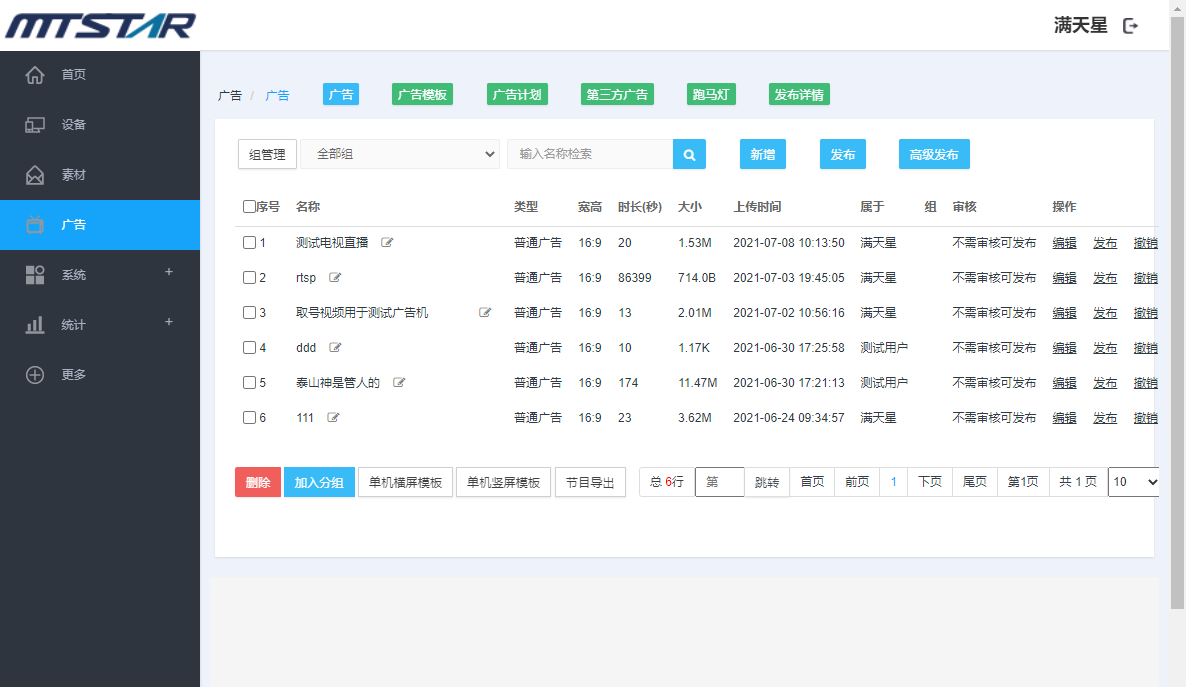
Task: Open the 素材 material icon in sidebar
Action: (35, 175)
